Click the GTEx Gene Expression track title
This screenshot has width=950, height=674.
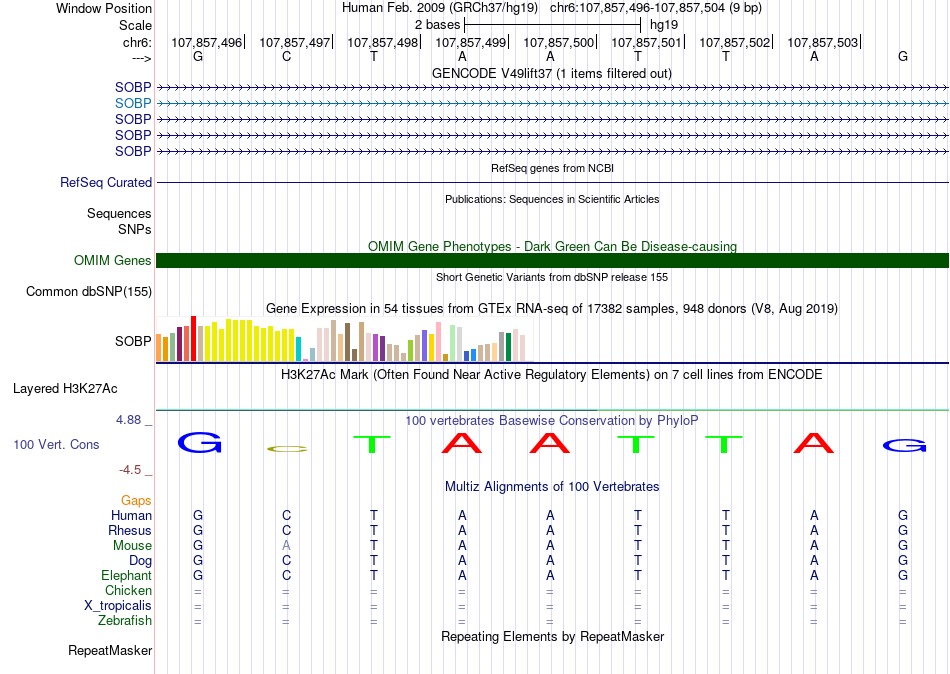tap(552, 309)
